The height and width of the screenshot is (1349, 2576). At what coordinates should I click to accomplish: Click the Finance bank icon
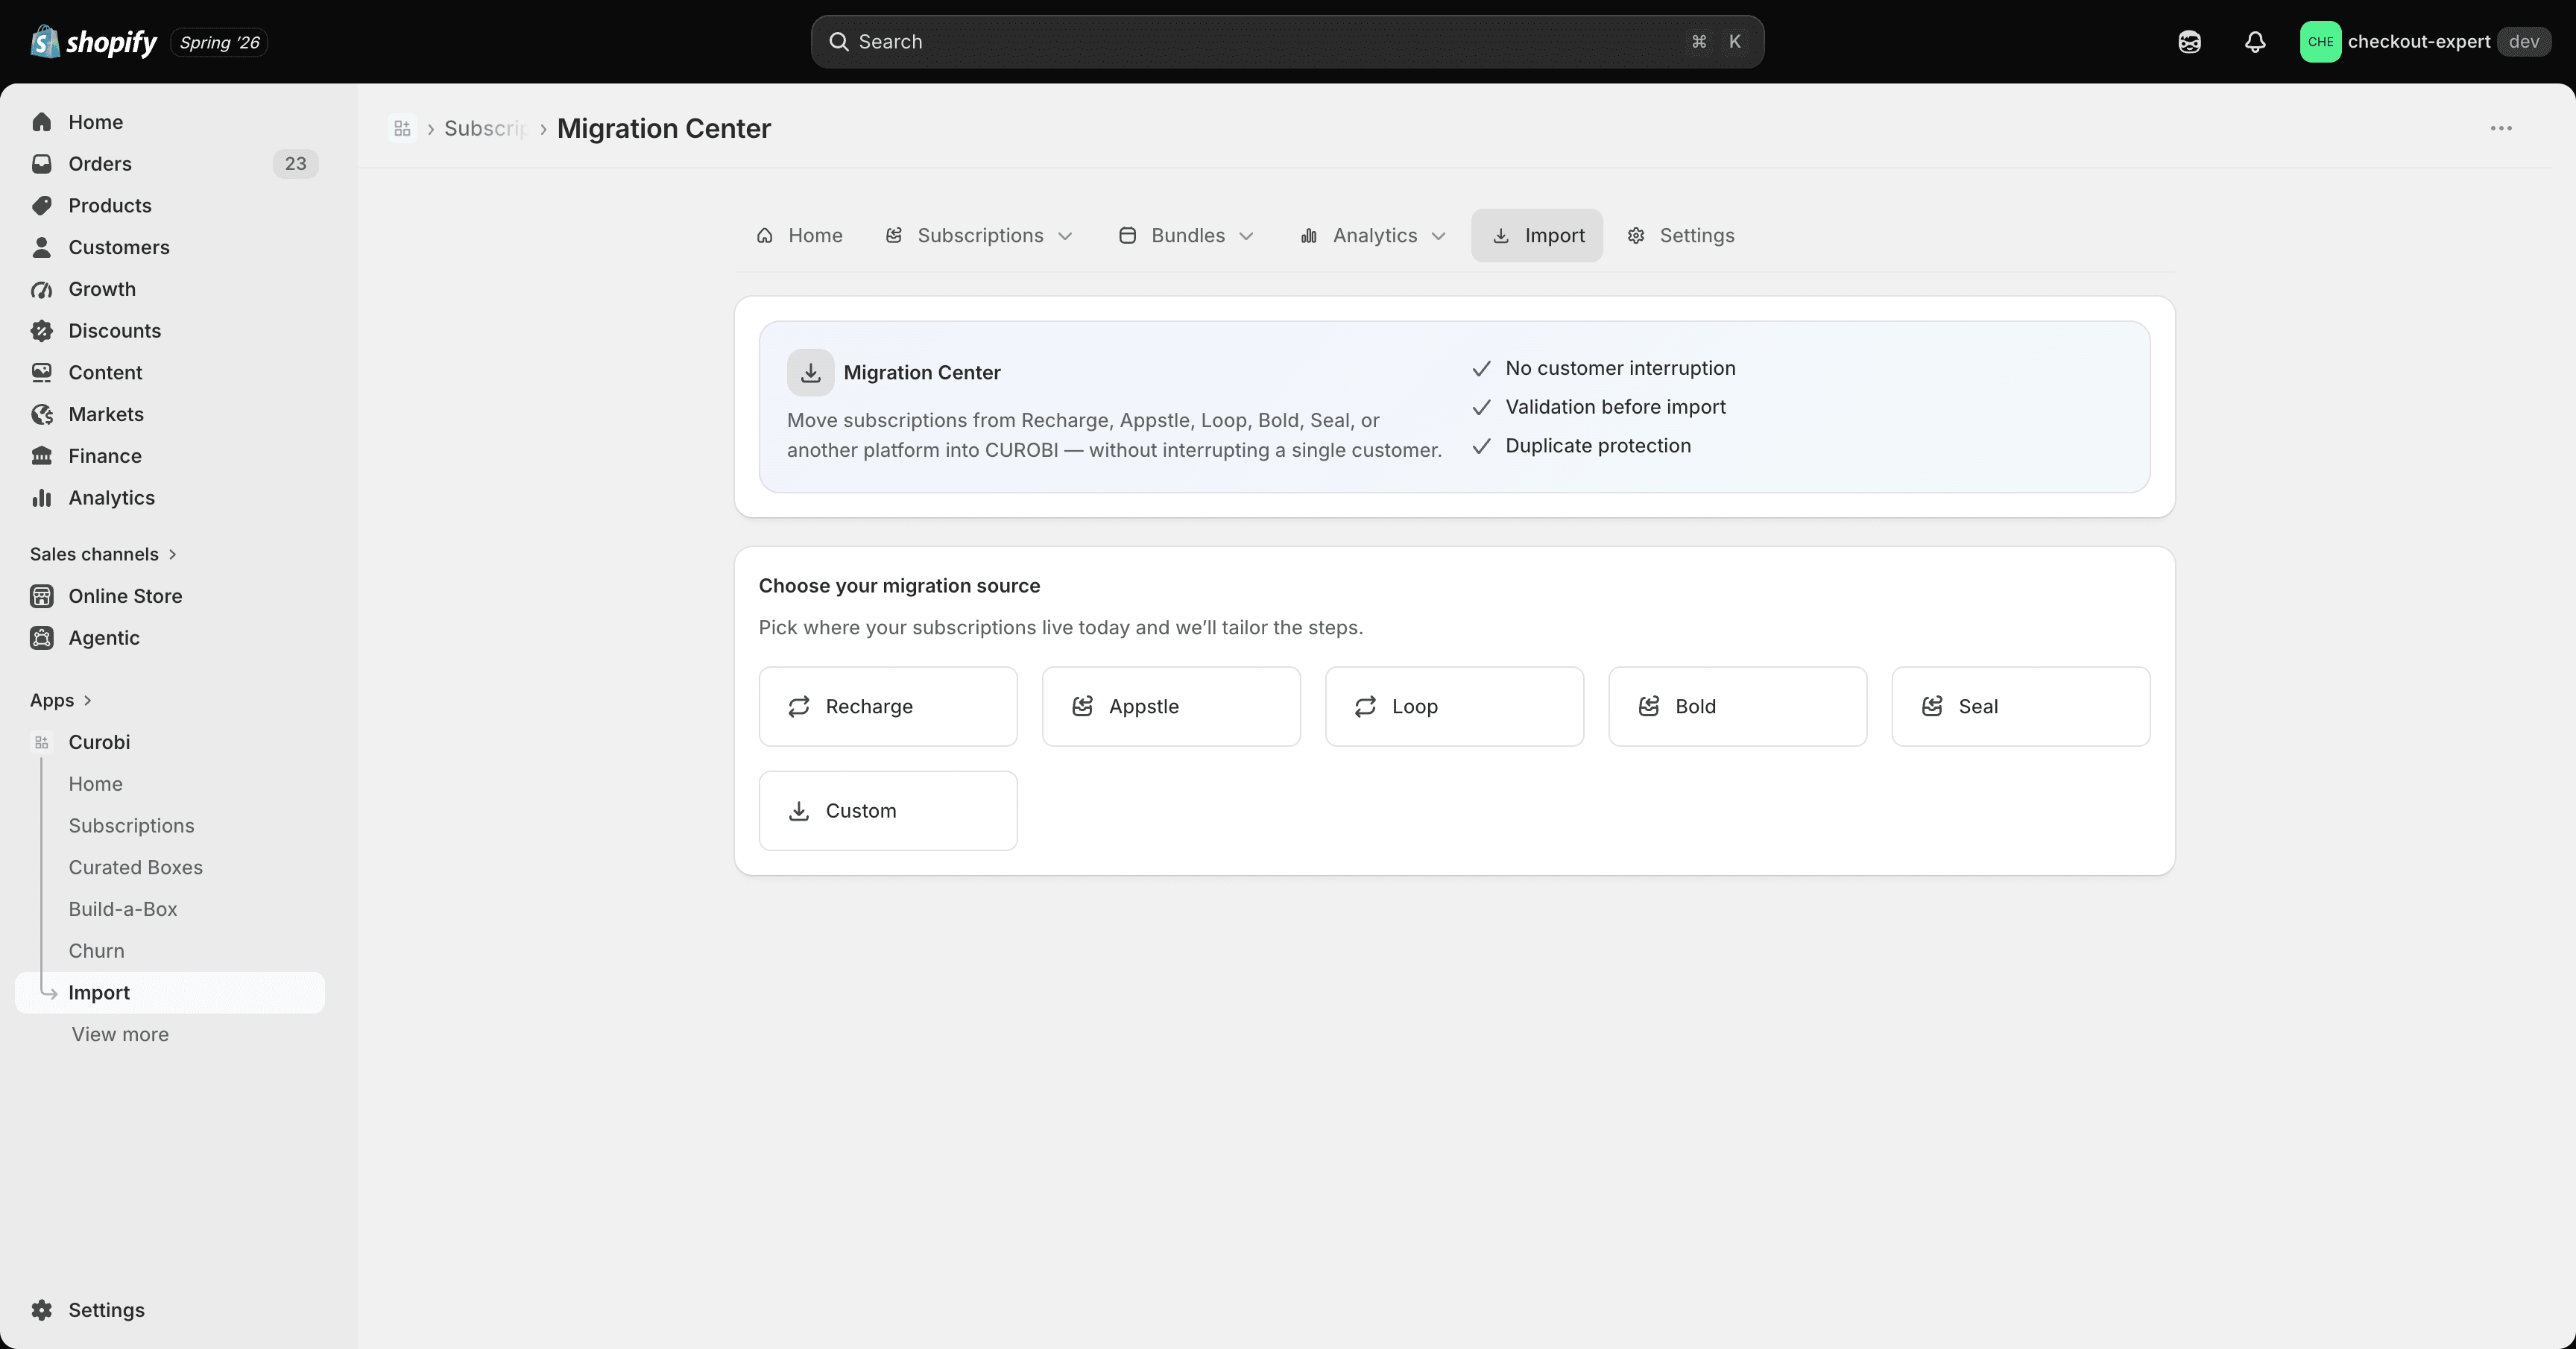point(42,456)
